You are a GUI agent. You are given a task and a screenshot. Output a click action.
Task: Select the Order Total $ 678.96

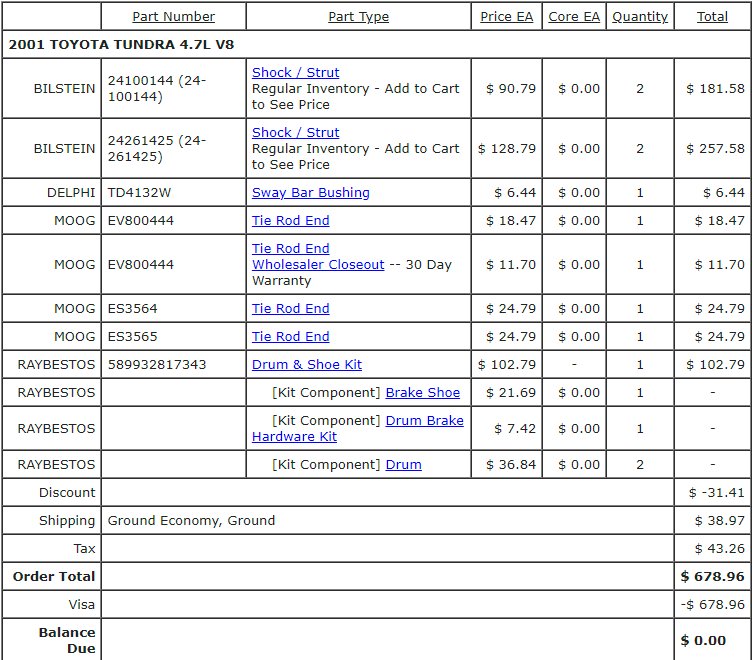[712, 576]
